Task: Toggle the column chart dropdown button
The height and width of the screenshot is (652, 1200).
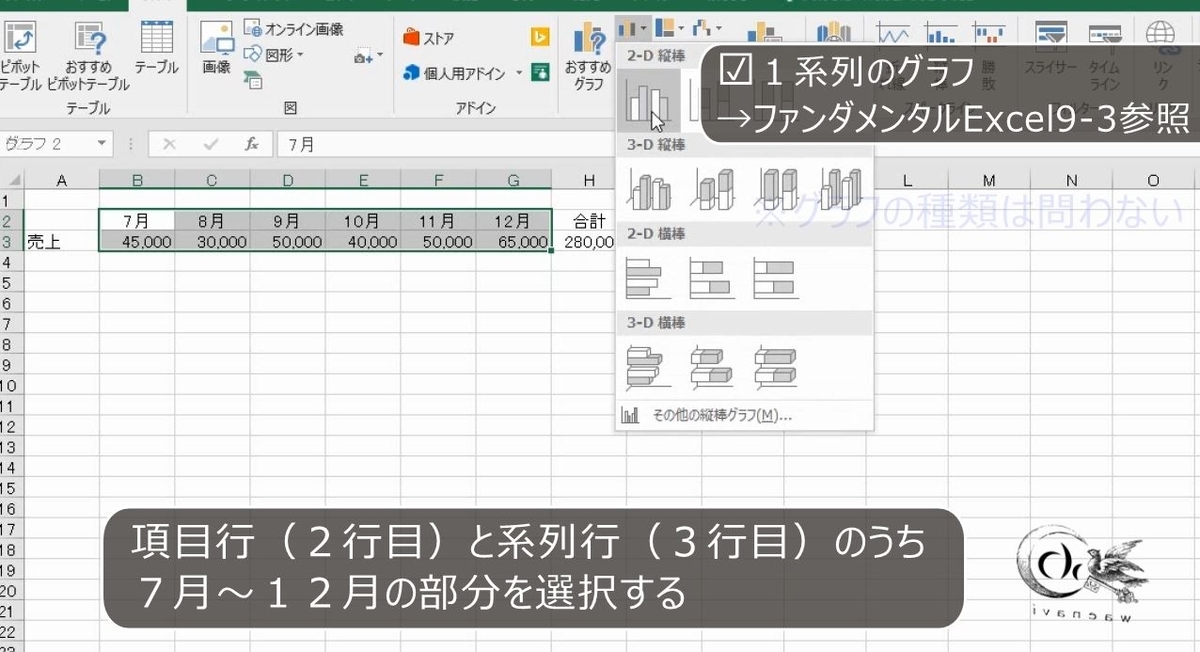Action: coord(633,27)
